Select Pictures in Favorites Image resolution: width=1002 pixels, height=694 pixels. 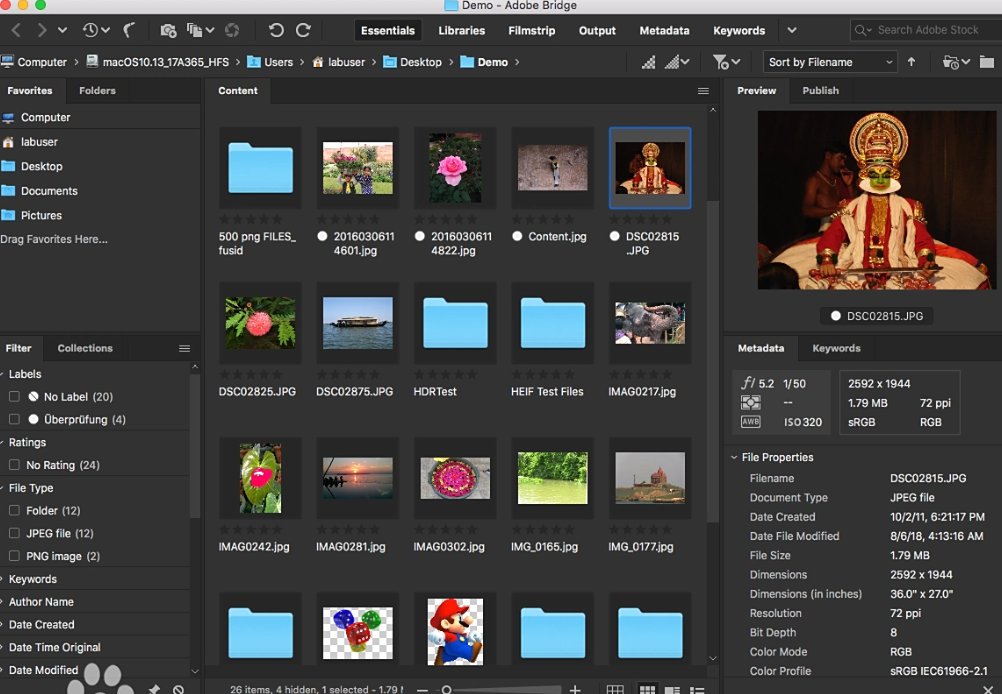point(41,215)
